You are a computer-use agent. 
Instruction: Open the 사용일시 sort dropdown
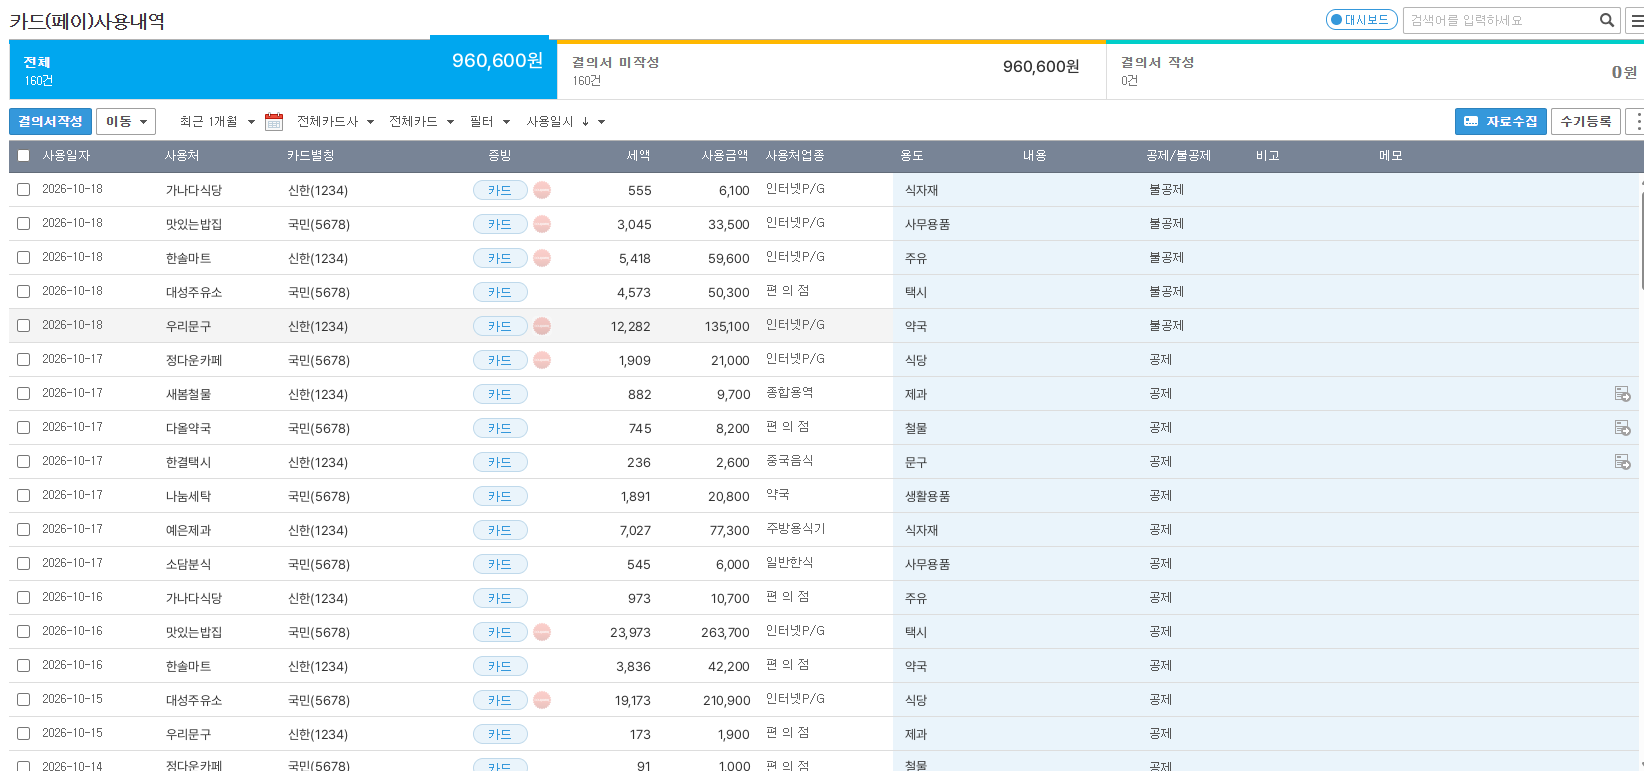[566, 122]
